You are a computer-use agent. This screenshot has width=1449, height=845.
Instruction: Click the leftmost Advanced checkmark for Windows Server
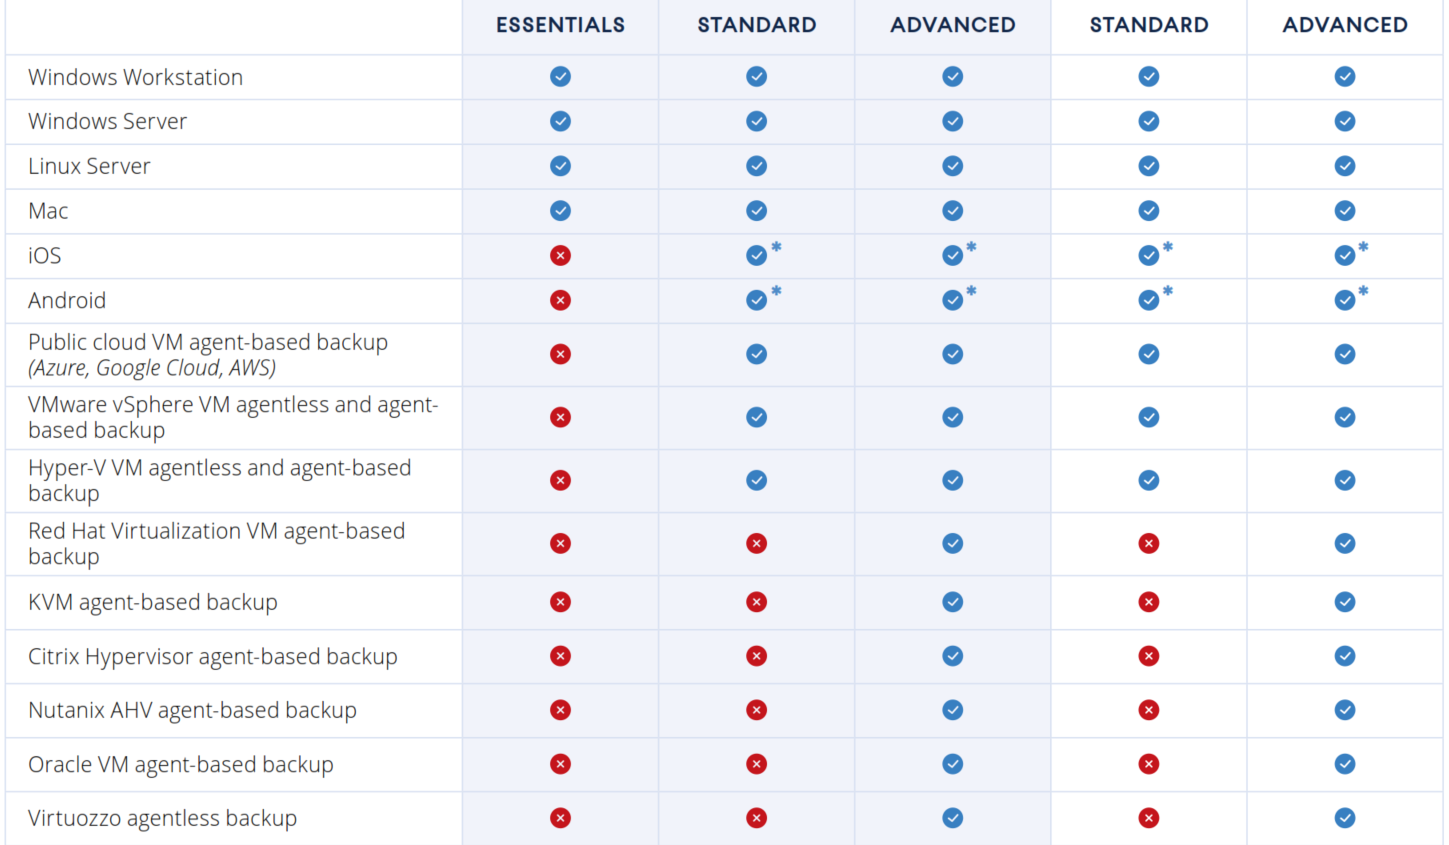point(953,121)
